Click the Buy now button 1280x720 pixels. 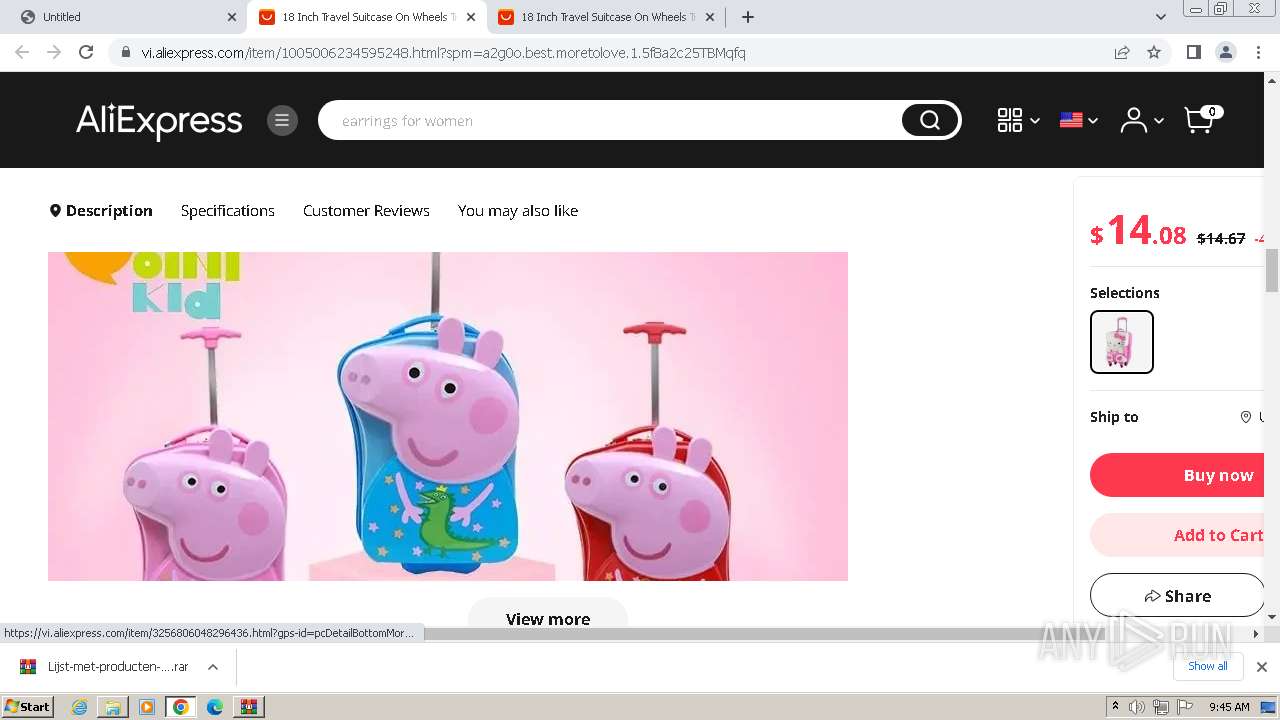pos(1177,475)
